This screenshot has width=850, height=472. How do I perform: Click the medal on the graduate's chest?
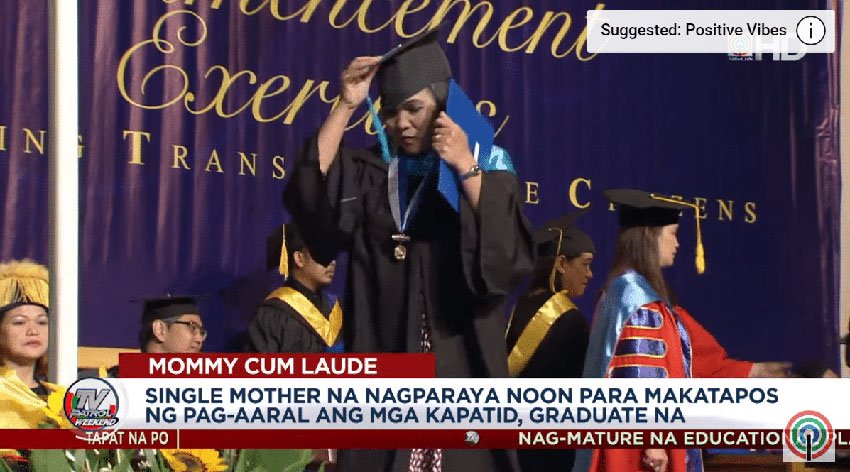point(400,248)
